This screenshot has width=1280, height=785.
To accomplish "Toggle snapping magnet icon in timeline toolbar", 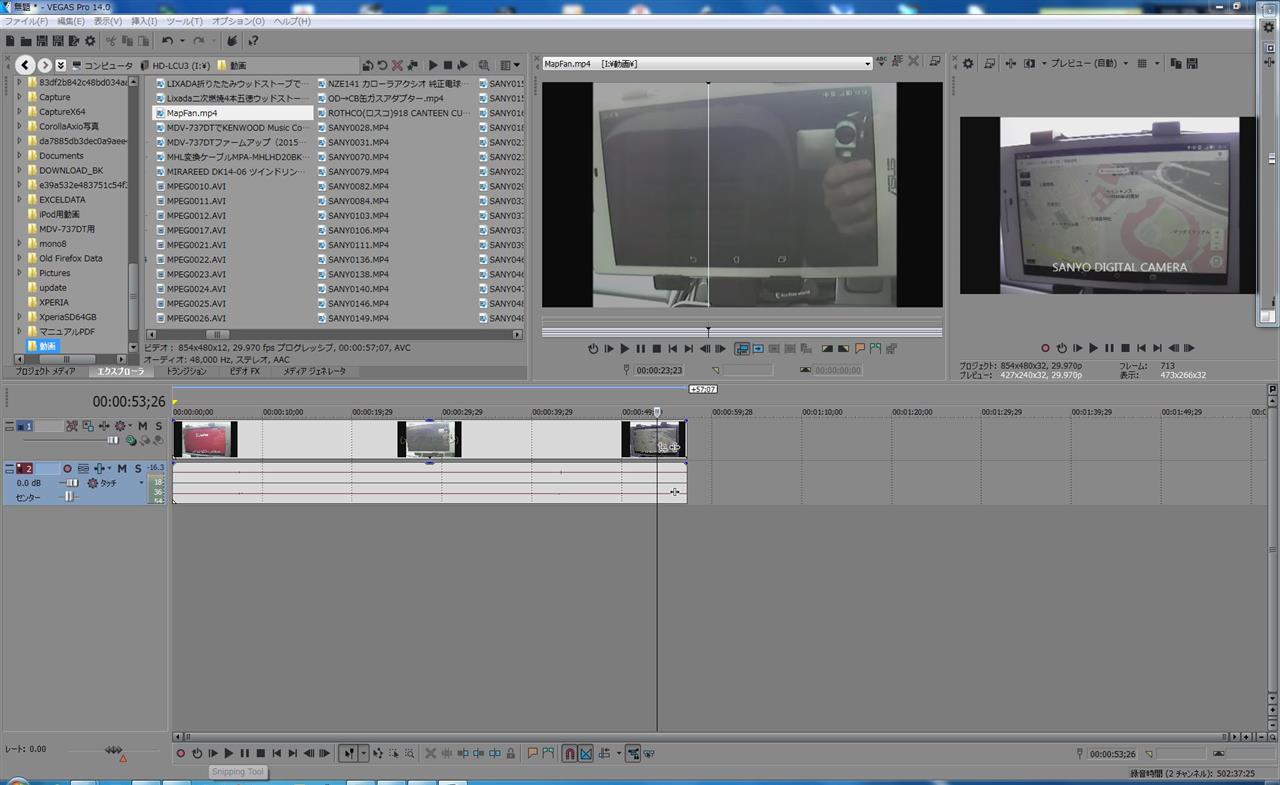I will 569,753.
